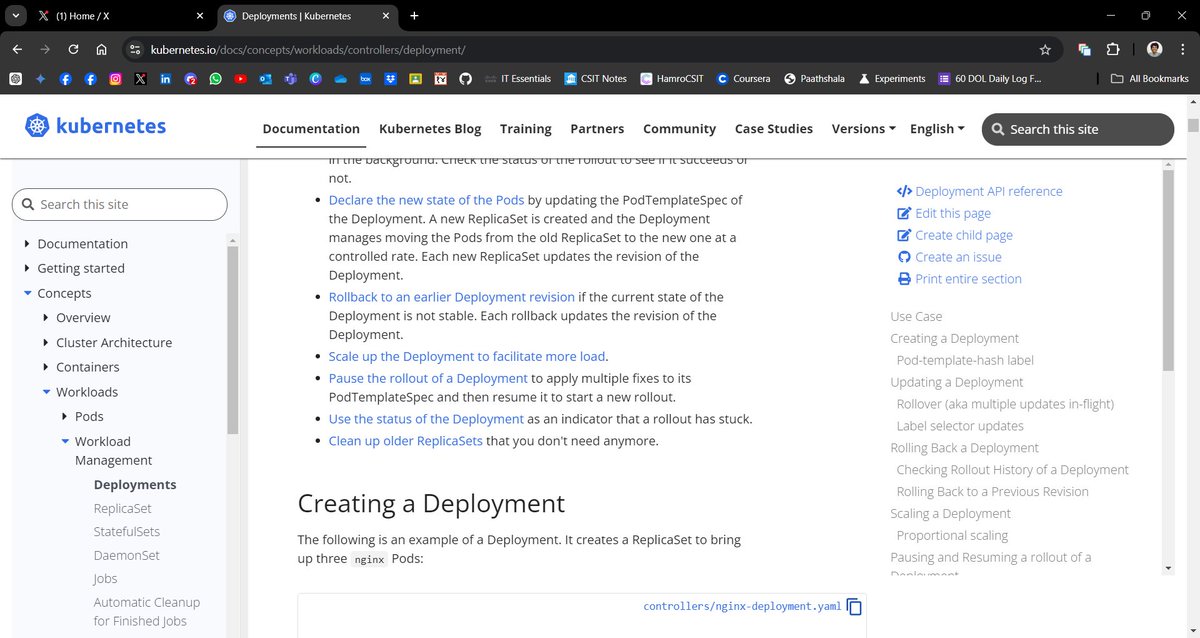
Task: Open Deployment API reference link
Action: coord(980,191)
